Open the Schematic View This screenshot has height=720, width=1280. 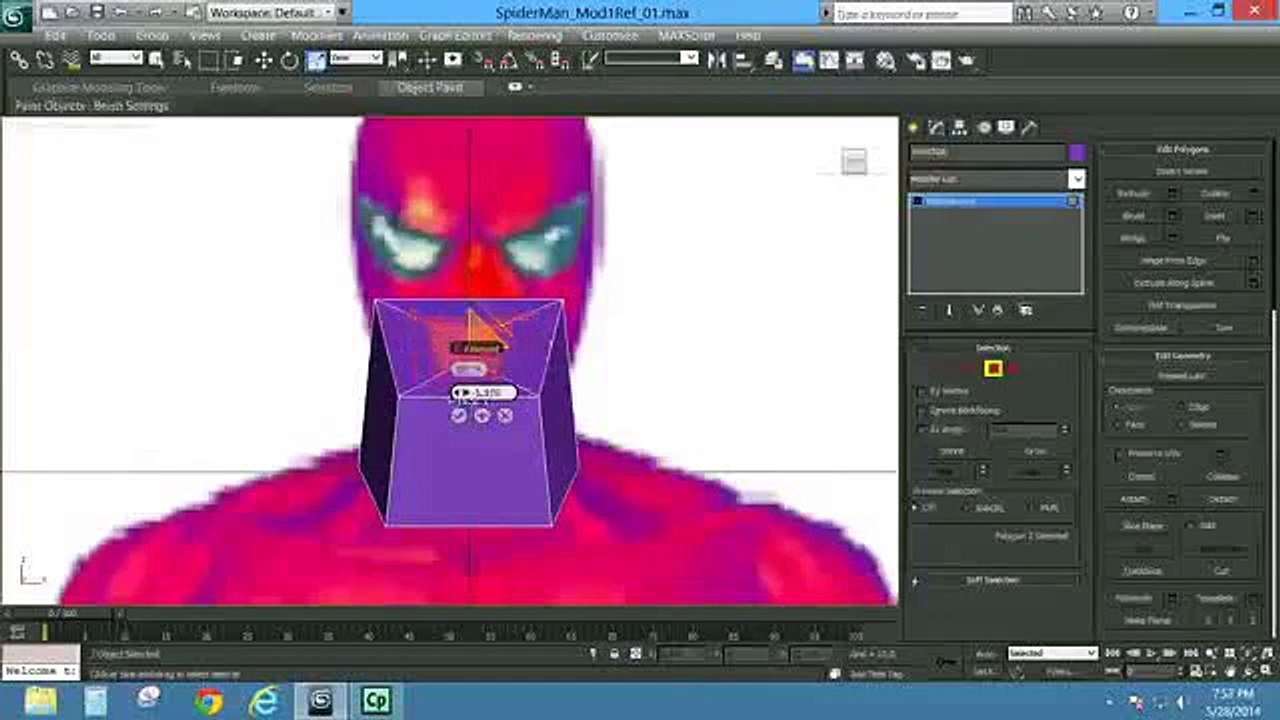[855, 60]
